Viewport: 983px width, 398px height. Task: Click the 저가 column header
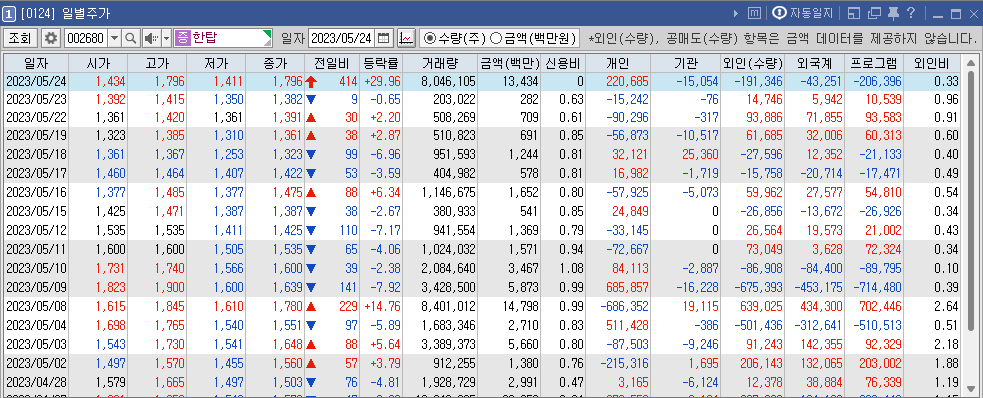click(x=216, y=63)
